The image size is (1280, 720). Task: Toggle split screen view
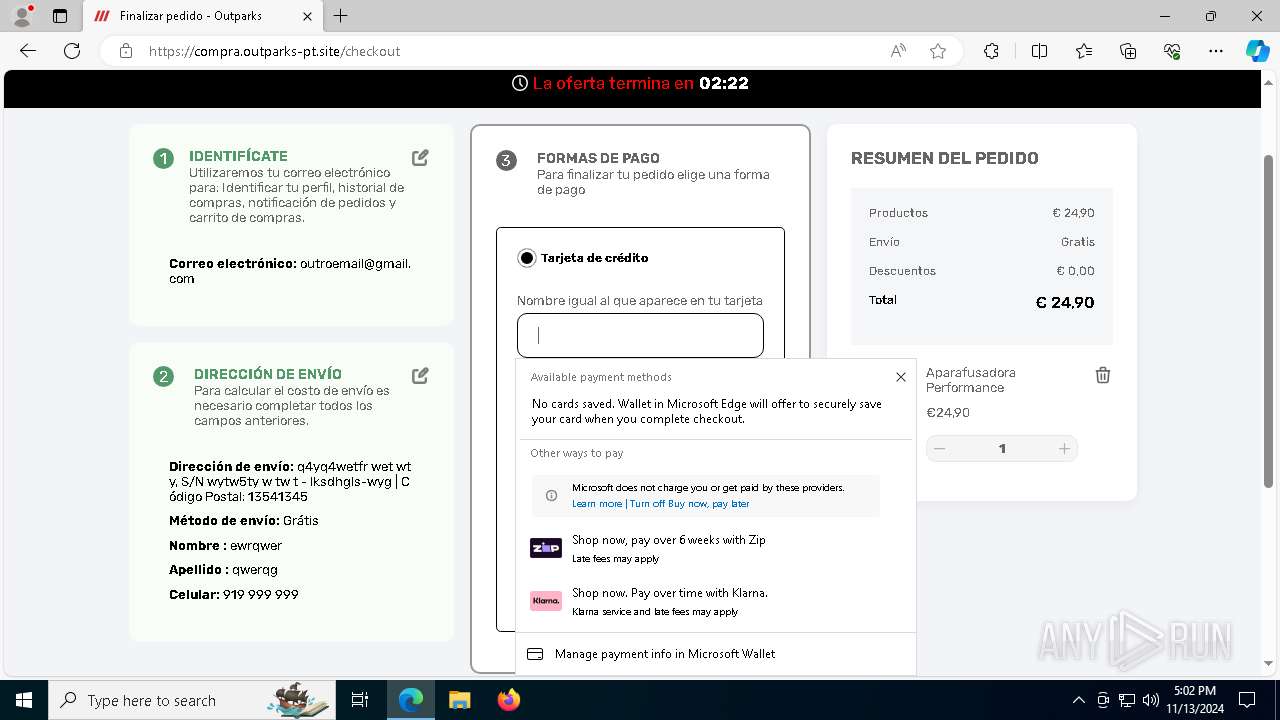(1039, 51)
